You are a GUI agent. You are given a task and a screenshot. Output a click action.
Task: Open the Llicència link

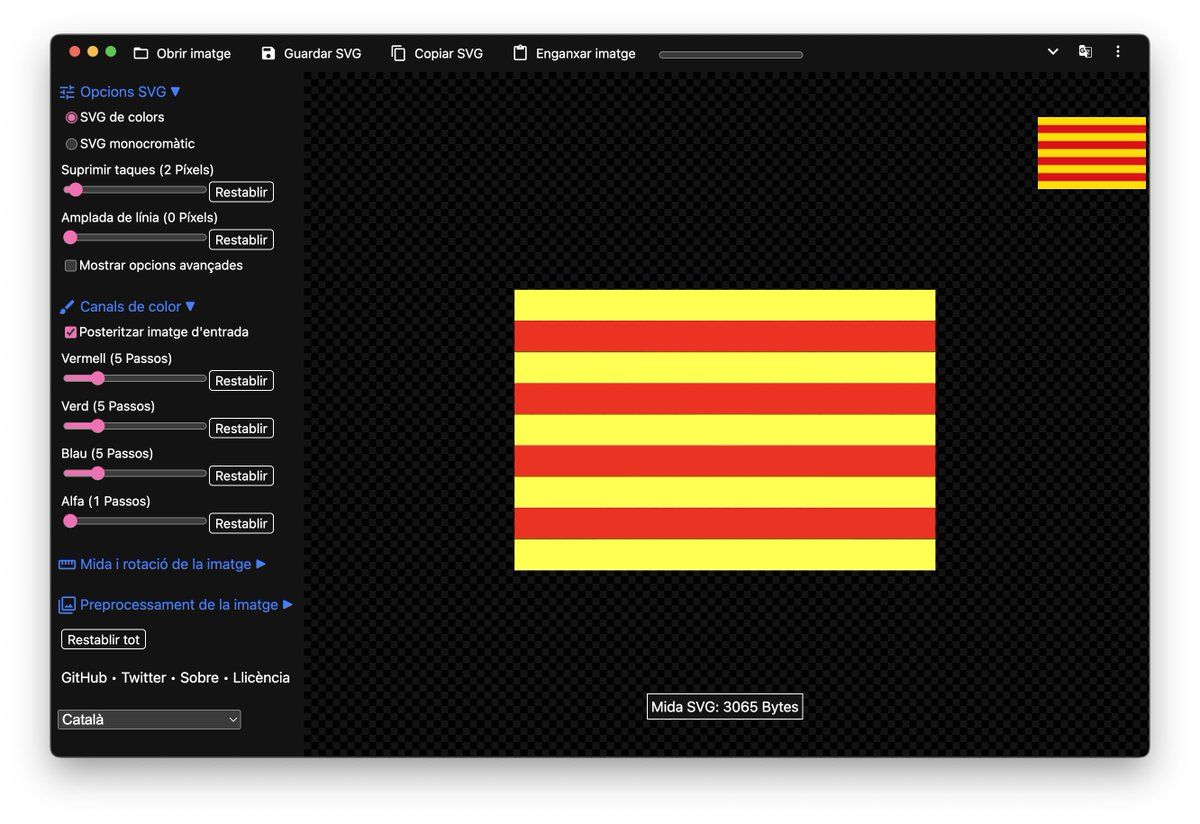click(x=261, y=678)
